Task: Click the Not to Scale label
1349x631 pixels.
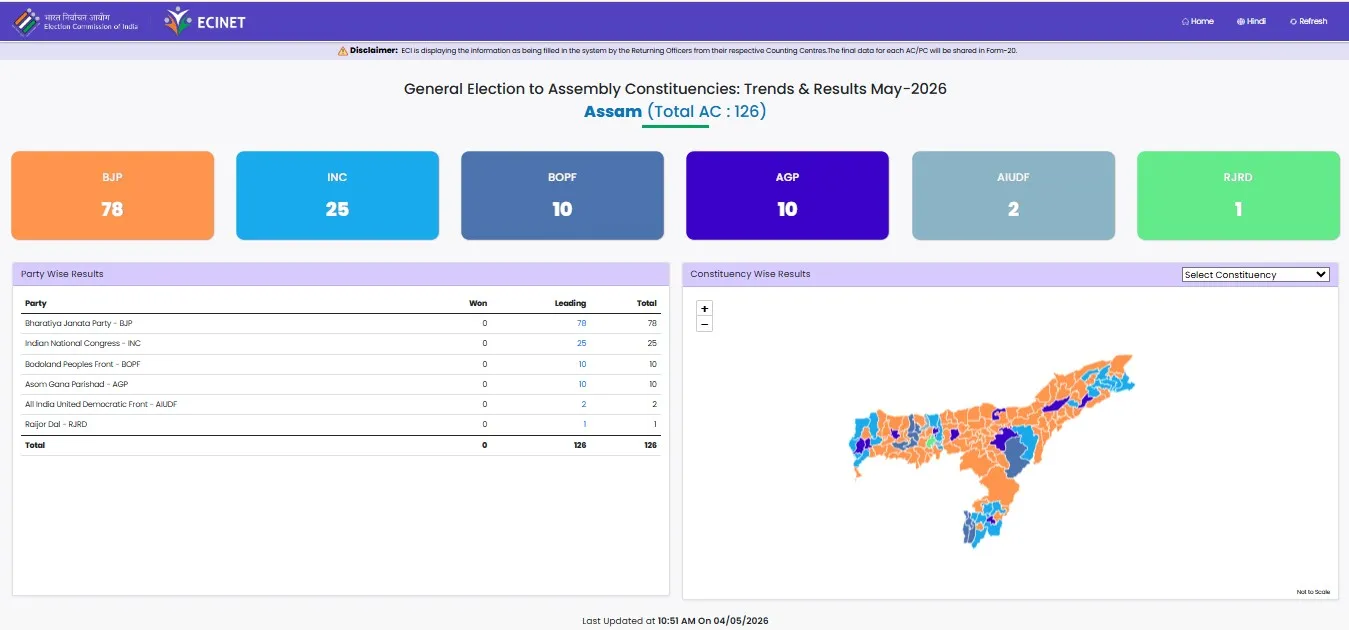Action: coord(1313,592)
